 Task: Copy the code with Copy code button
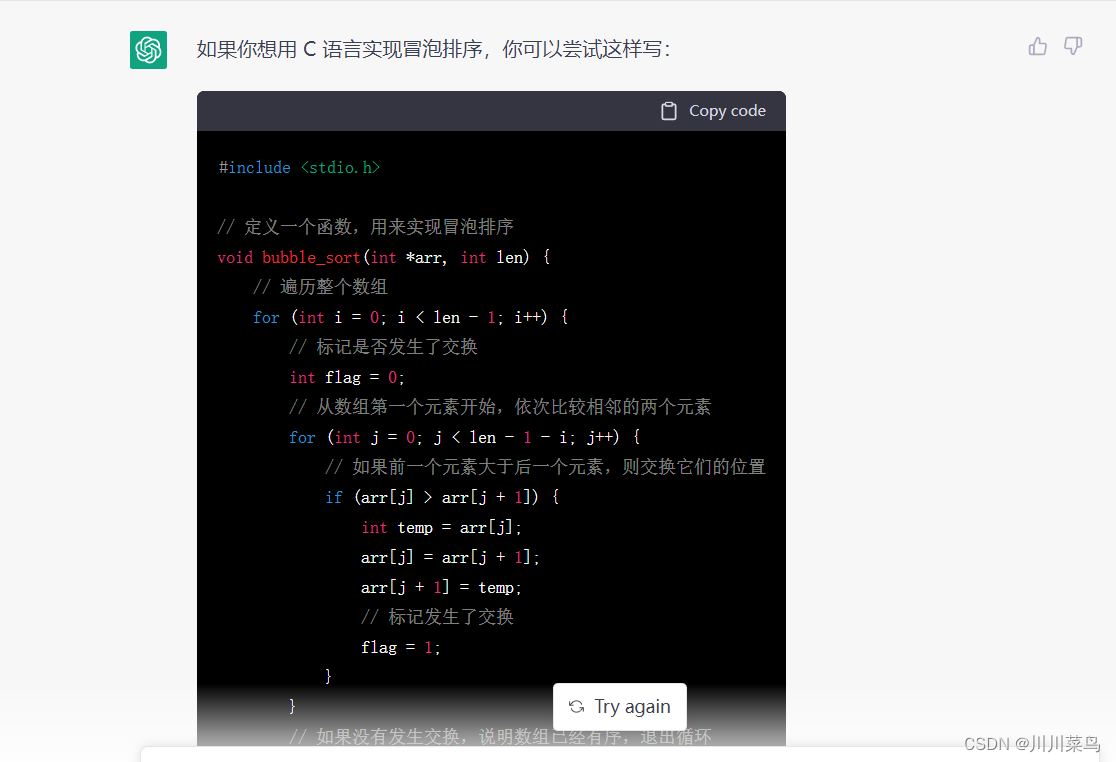pyautogui.click(x=713, y=111)
